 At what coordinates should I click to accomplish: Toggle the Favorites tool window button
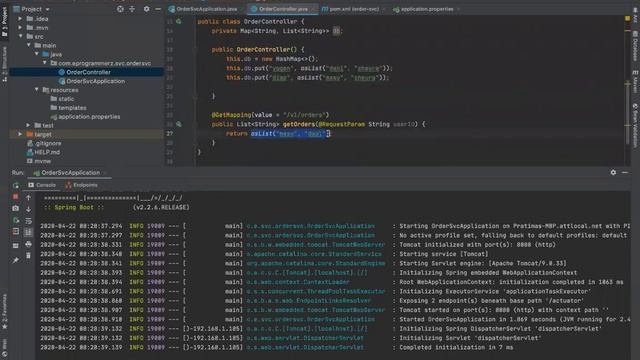pyautogui.click(x=4, y=312)
